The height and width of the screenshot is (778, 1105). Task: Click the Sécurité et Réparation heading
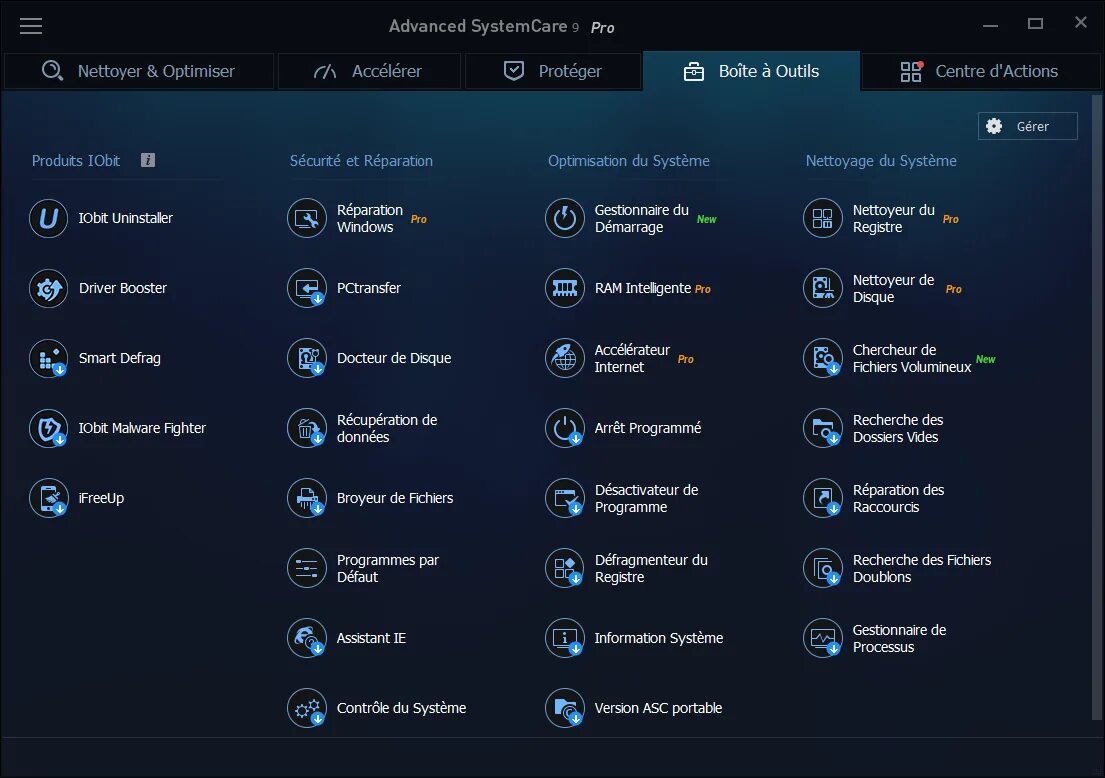click(362, 161)
